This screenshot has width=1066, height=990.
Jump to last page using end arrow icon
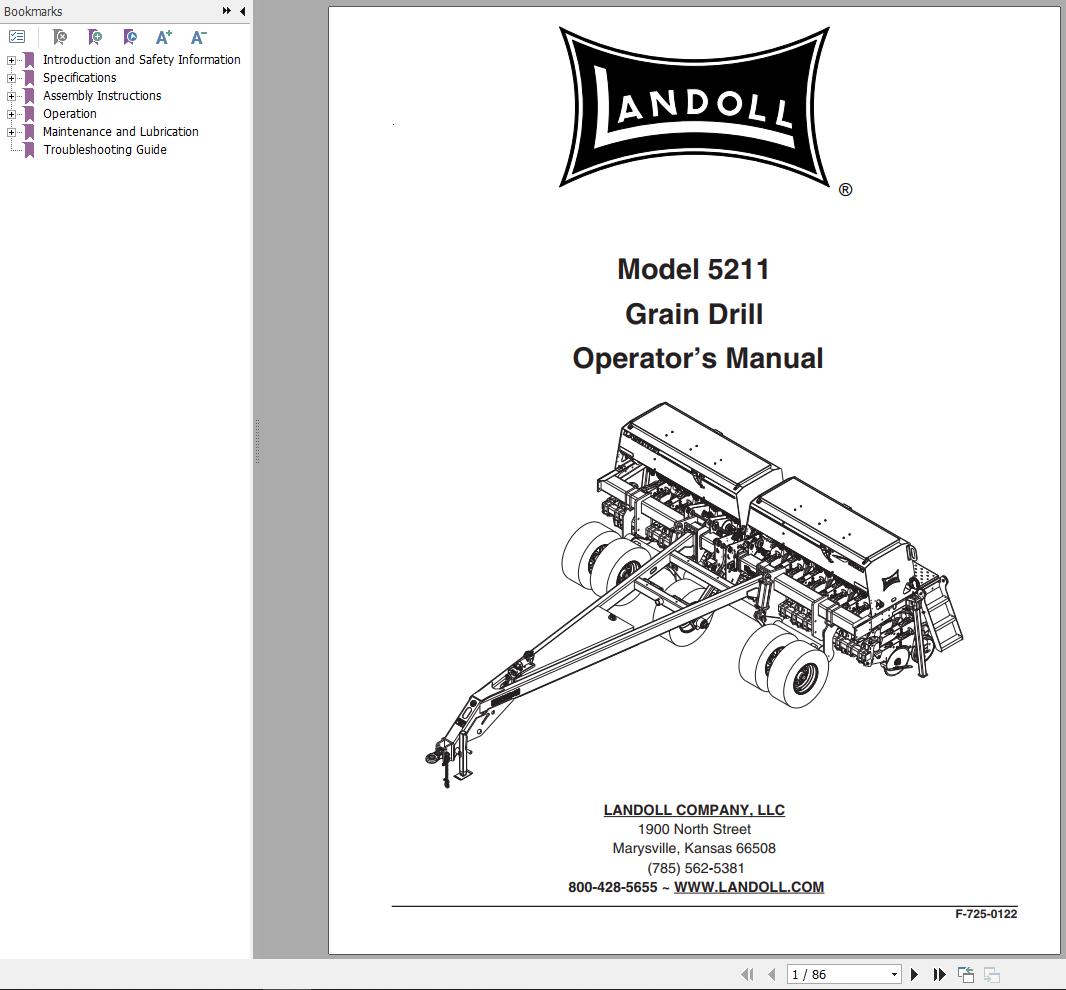coord(938,974)
